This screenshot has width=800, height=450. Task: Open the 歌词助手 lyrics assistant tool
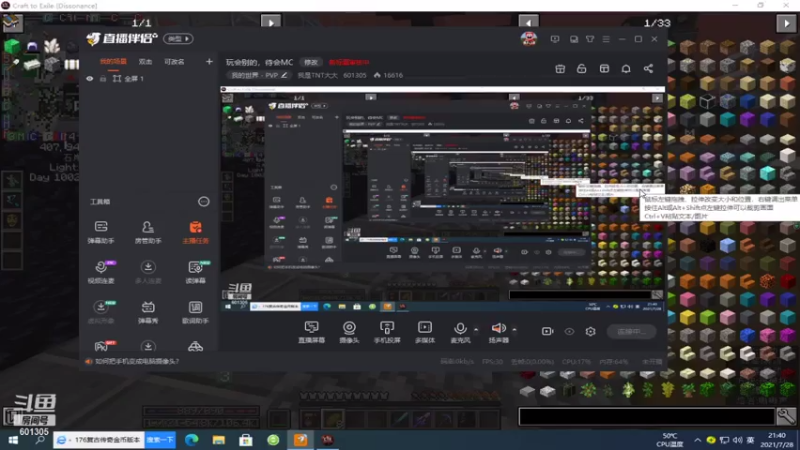(x=195, y=312)
